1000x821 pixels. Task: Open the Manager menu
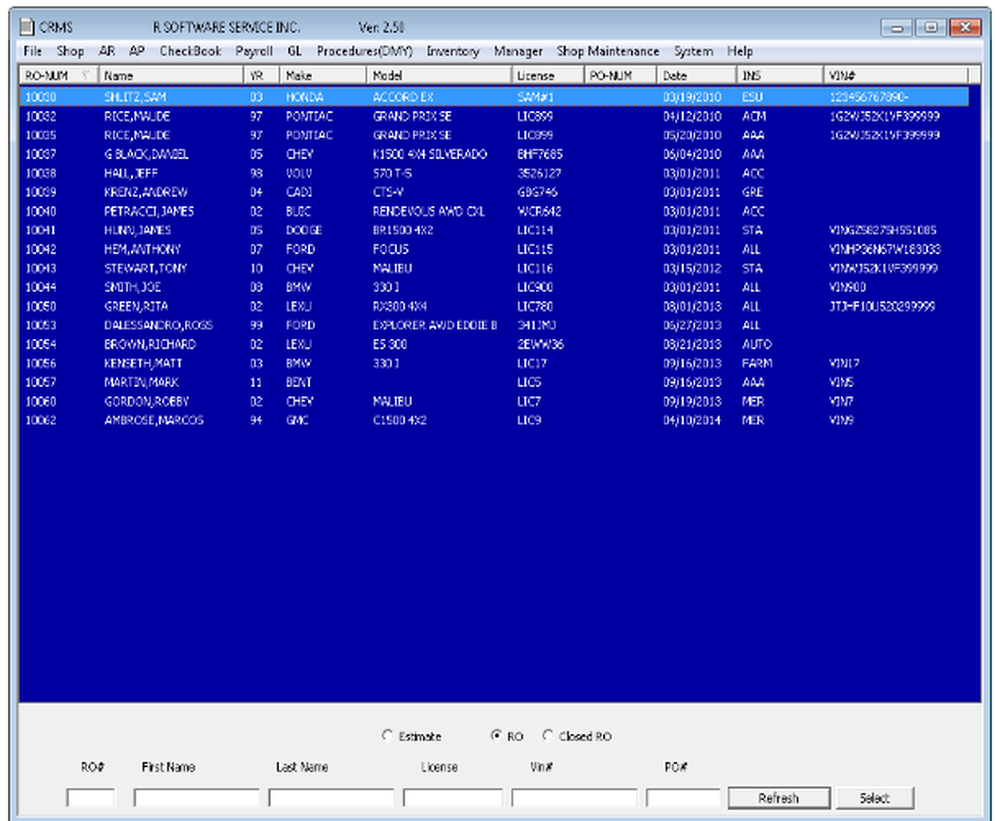point(518,51)
